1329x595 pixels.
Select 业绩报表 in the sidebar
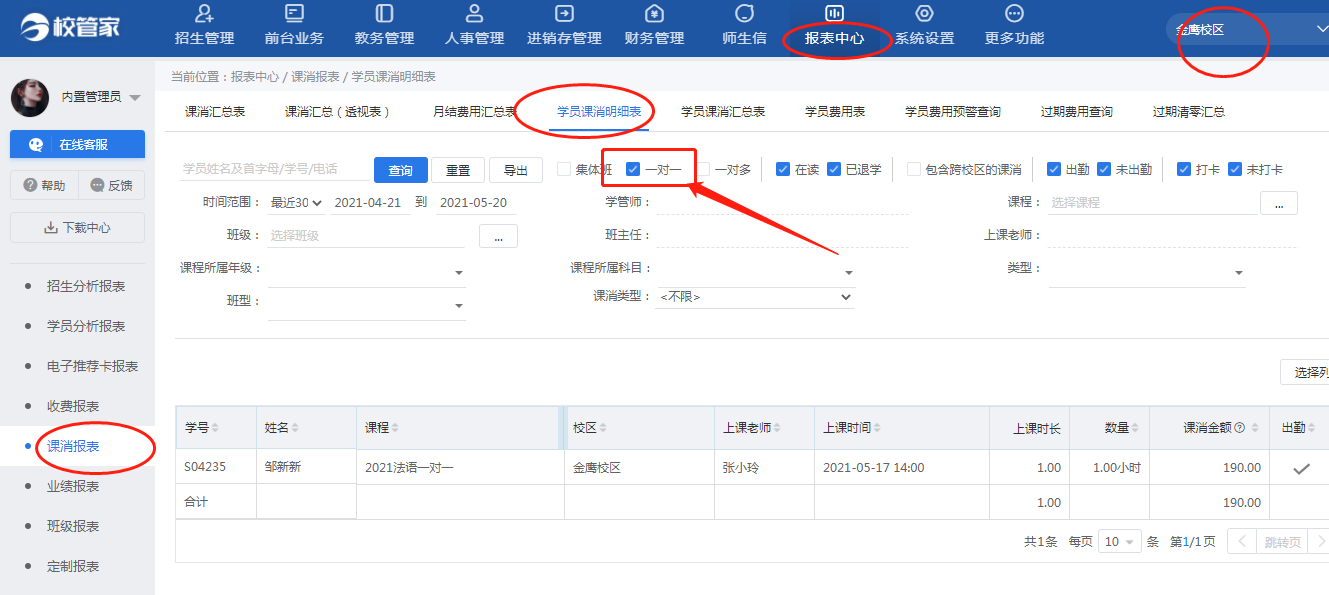click(73, 486)
